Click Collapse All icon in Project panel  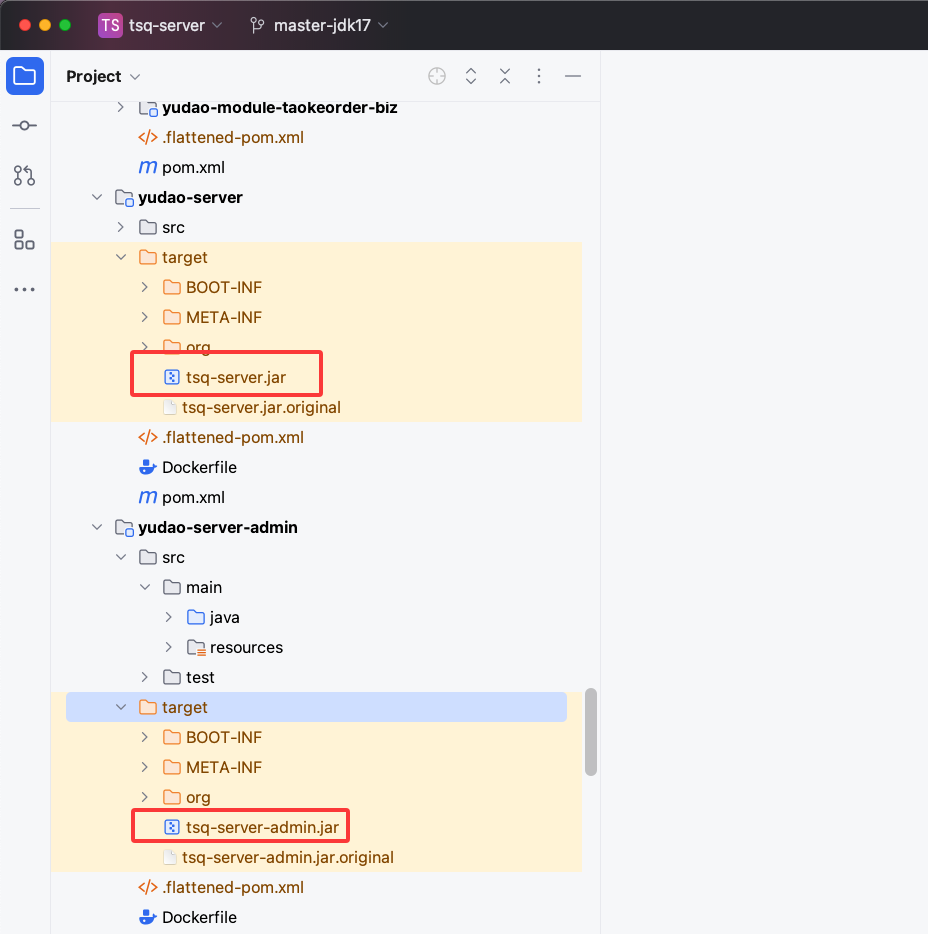(x=505, y=76)
